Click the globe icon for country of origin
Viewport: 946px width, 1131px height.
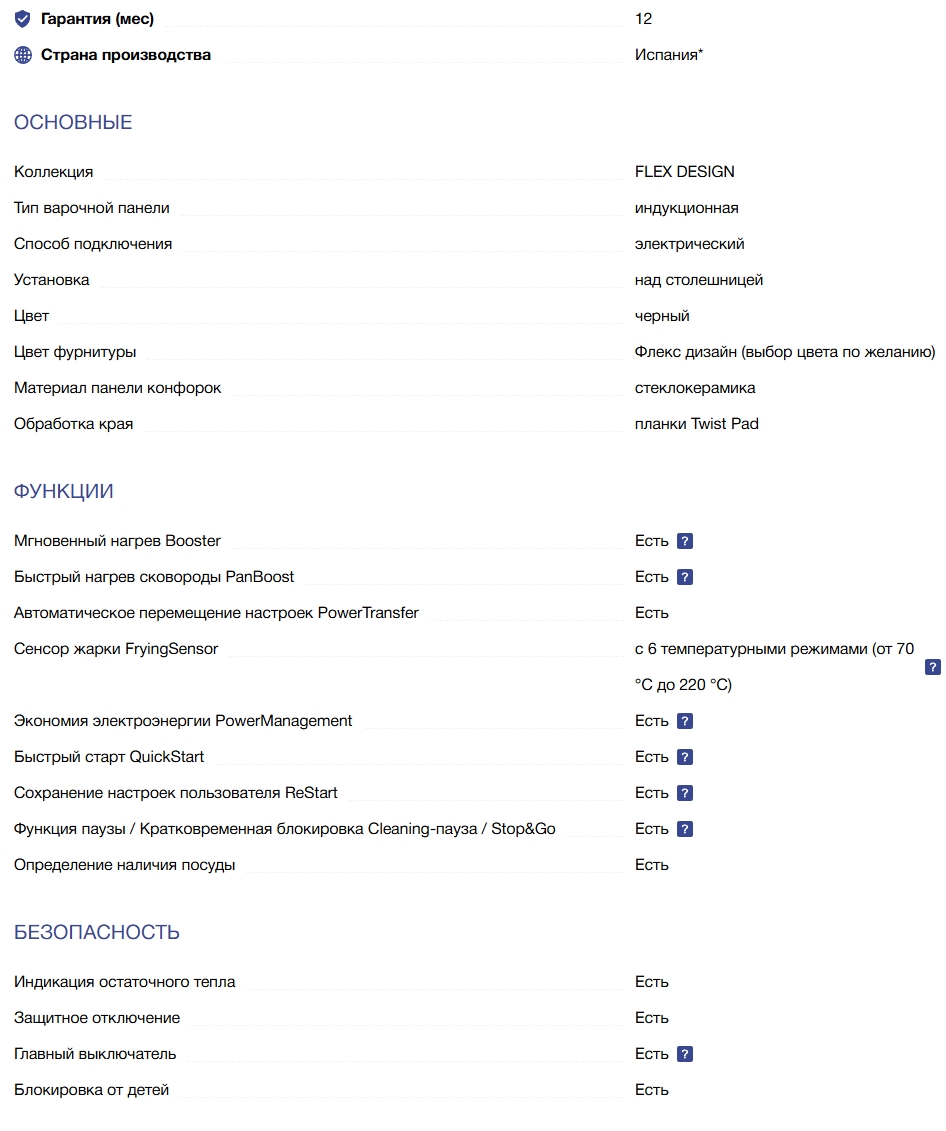tap(23, 55)
